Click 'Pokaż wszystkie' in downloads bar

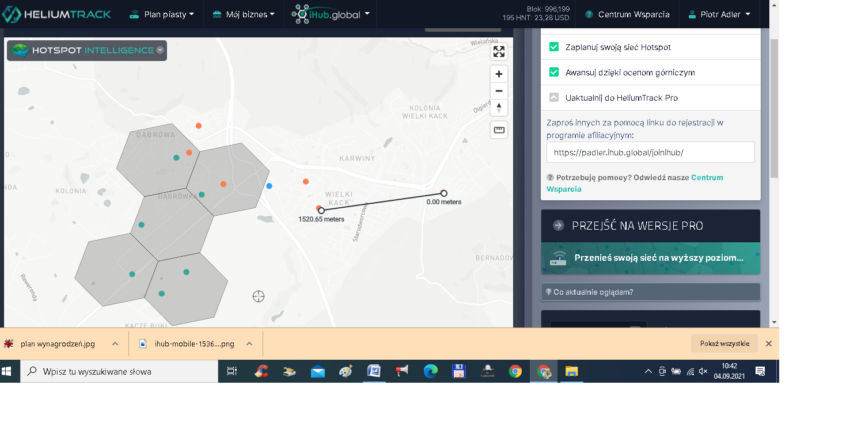coord(723,343)
